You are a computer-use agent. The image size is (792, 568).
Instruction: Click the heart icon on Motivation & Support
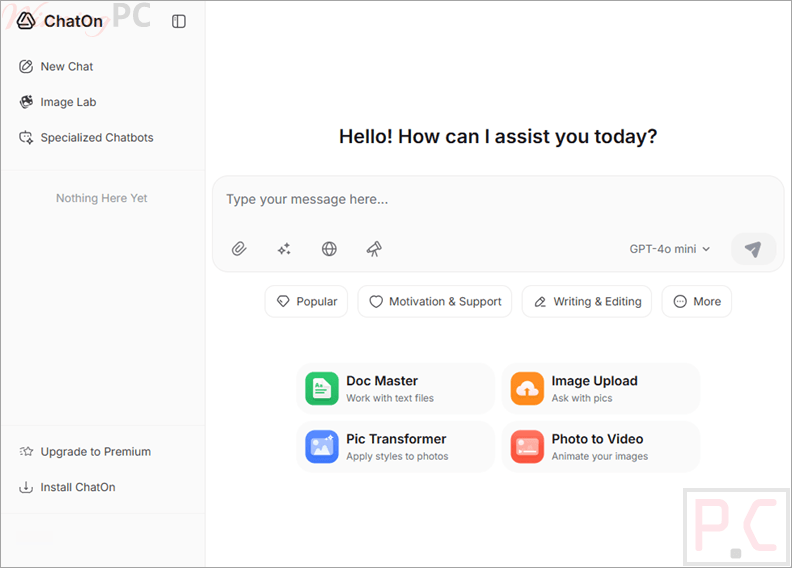[x=376, y=301]
